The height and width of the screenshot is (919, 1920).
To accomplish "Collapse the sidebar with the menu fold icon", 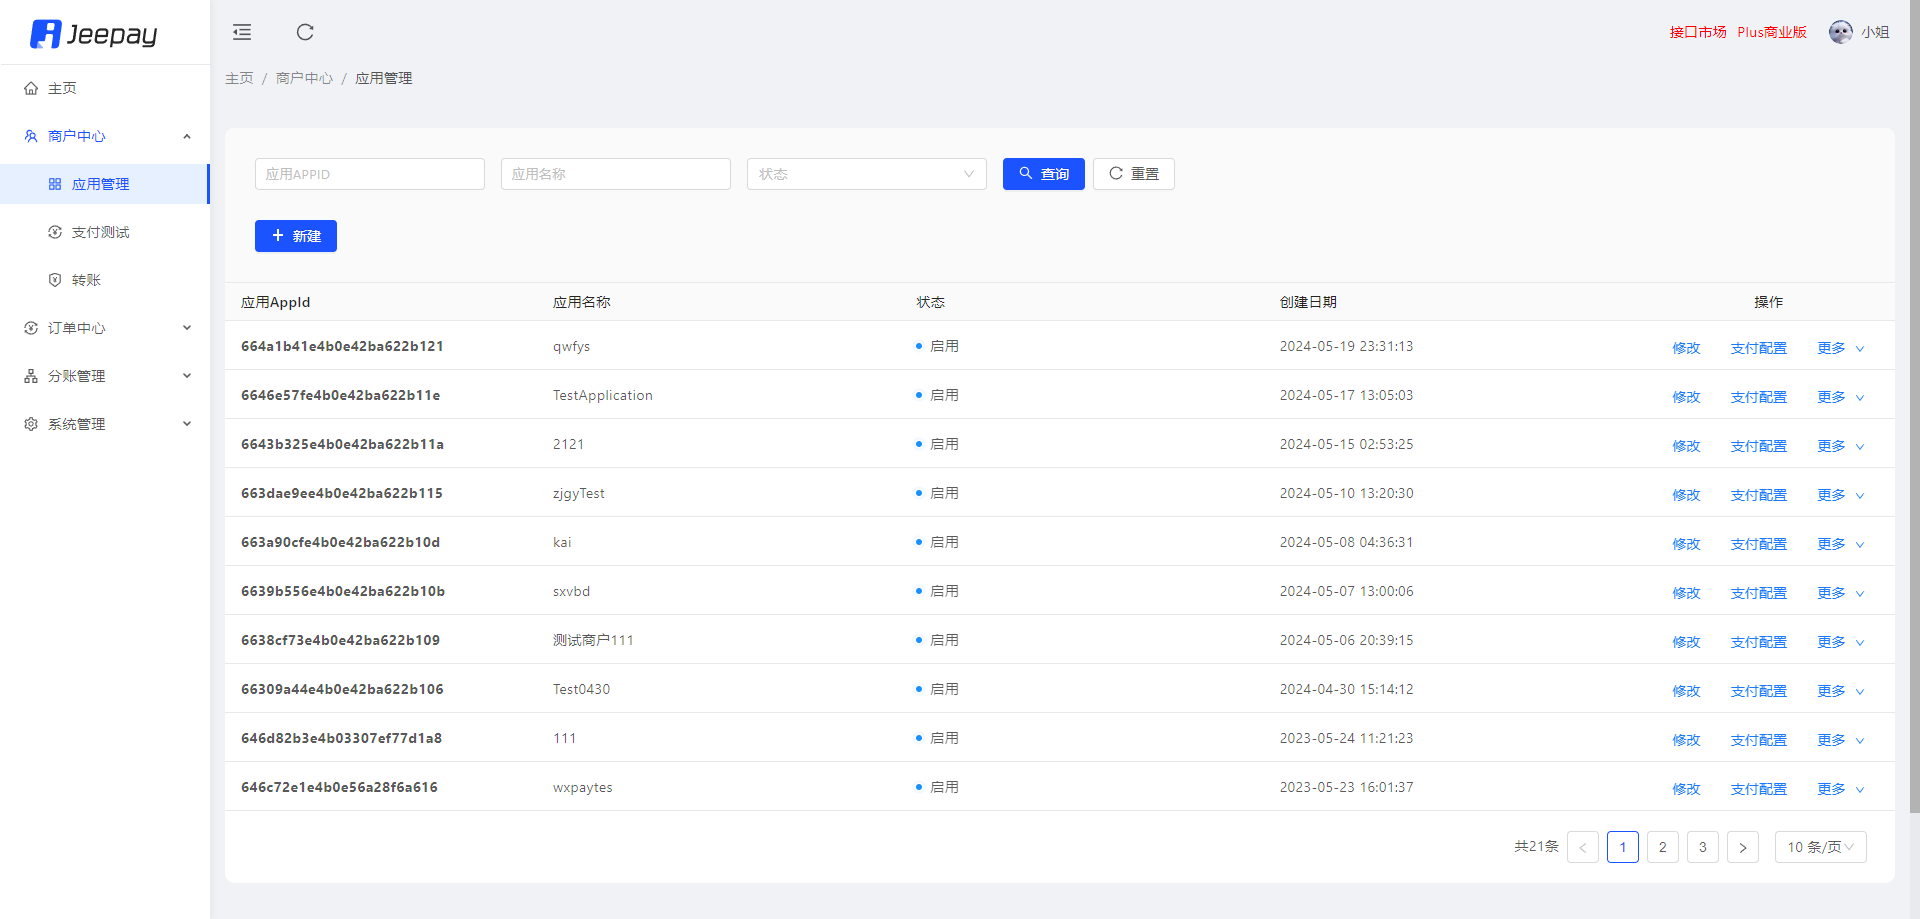I will pyautogui.click(x=242, y=32).
